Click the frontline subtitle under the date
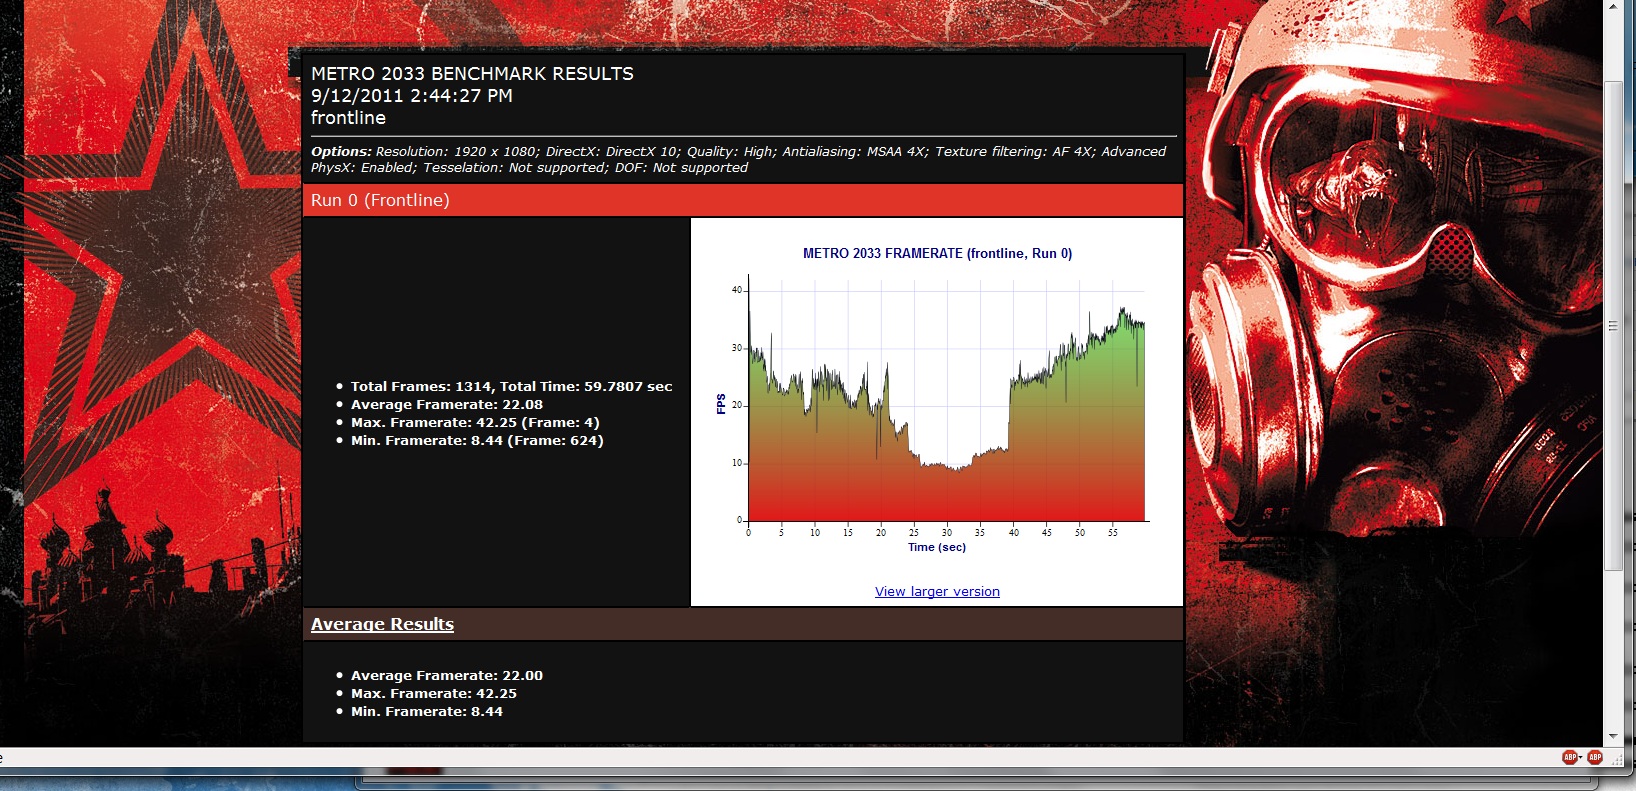Viewport: 1636px width, 791px height. point(348,117)
